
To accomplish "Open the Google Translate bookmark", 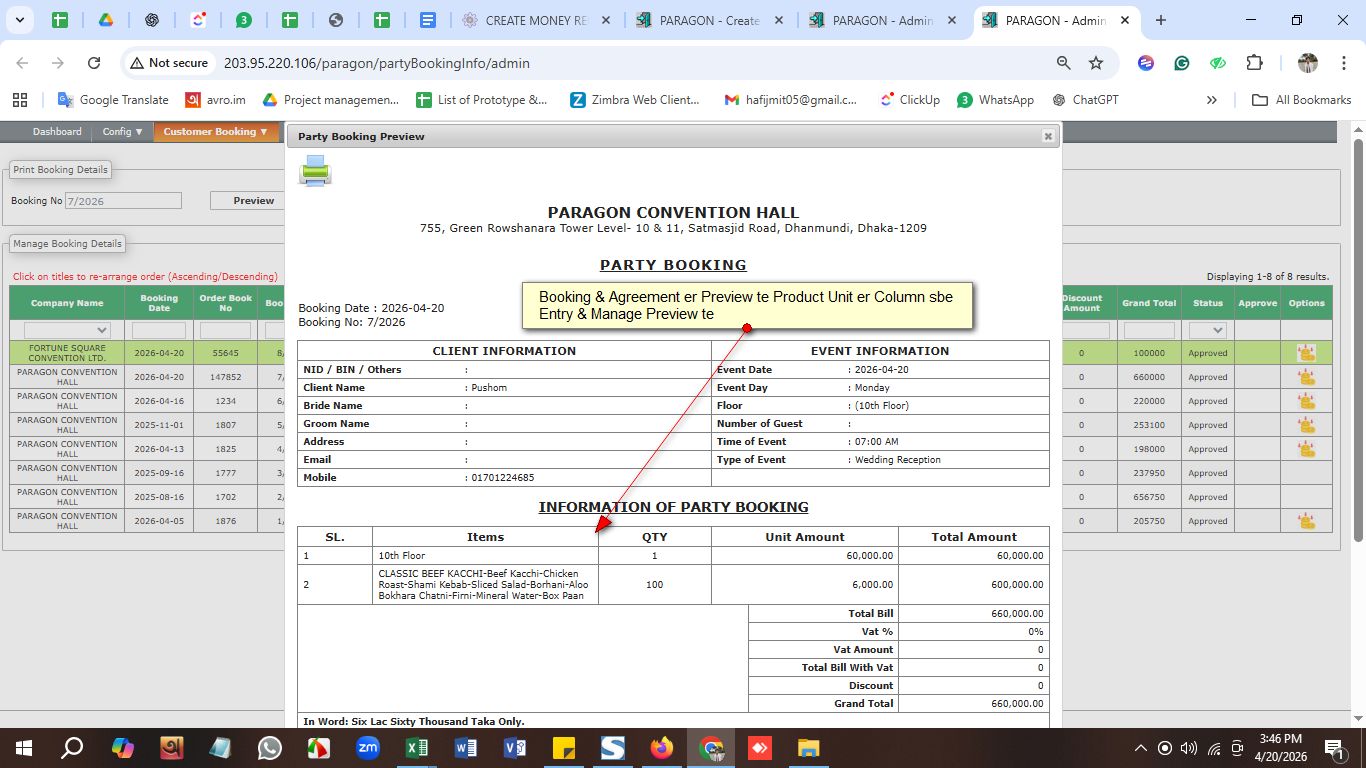I will click(113, 100).
